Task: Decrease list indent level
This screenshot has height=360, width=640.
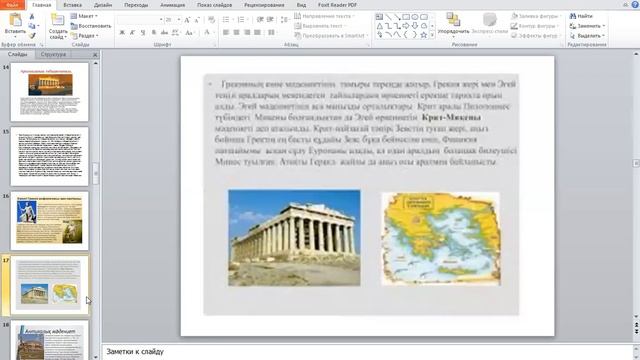Action: 260,20
